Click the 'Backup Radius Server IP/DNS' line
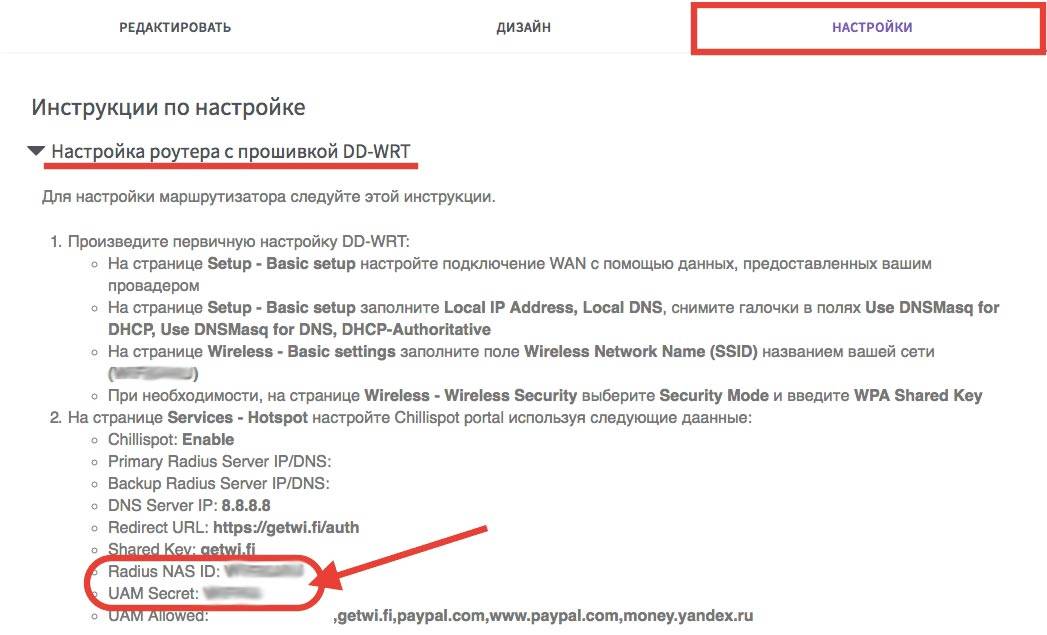Screen dimensions: 1047x635 pos(219,483)
